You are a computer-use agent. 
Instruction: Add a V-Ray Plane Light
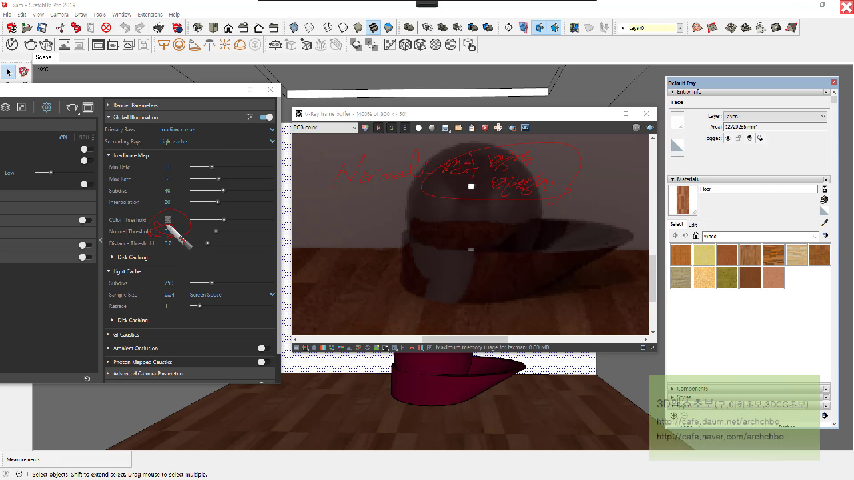click(163, 45)
